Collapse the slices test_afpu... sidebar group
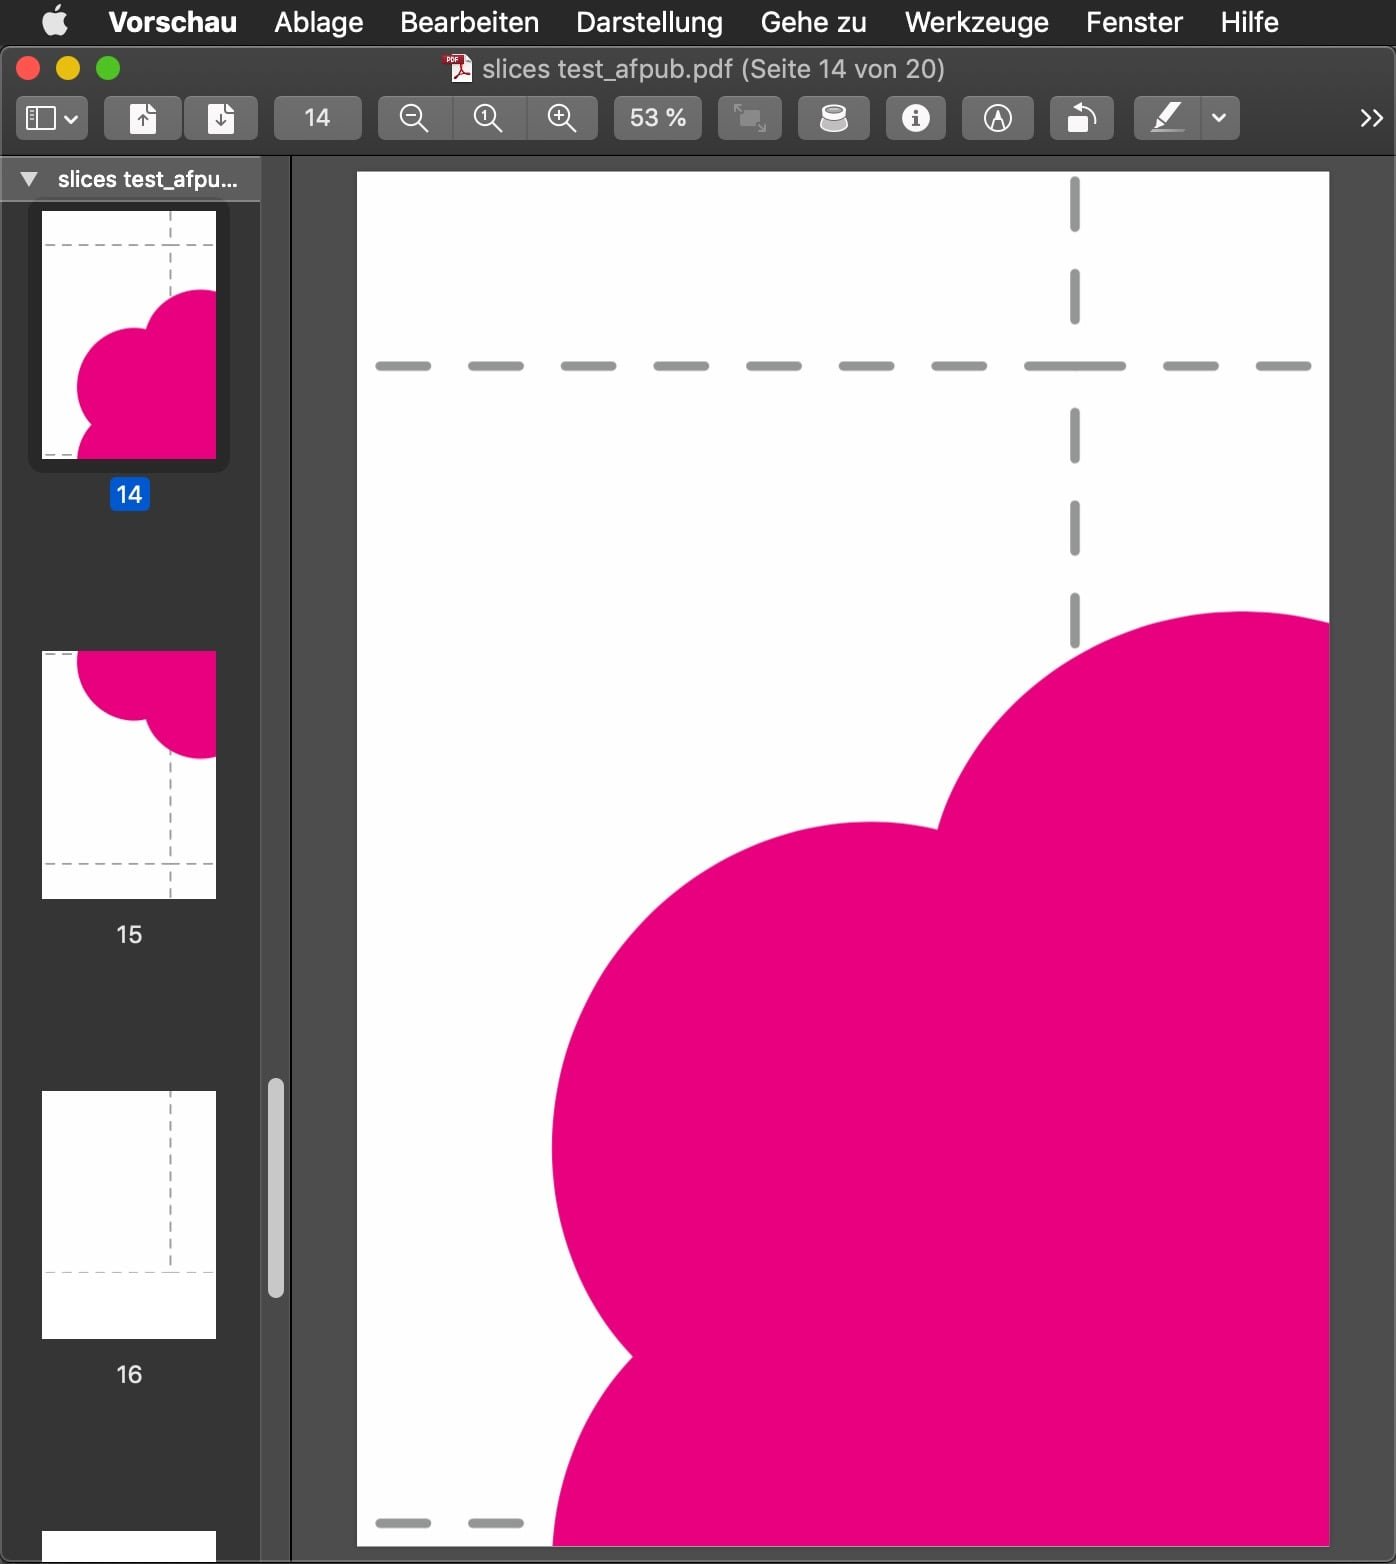 point(29,179)
